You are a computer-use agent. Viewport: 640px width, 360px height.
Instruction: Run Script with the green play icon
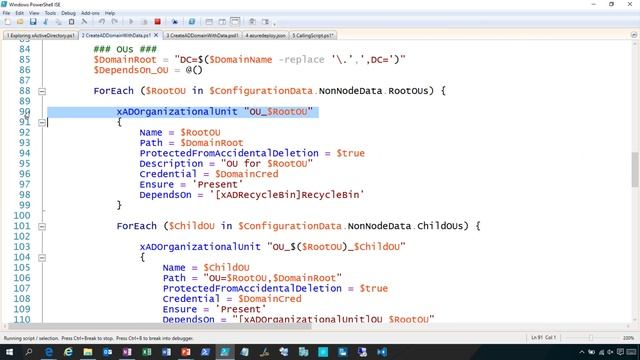pos(131,22)
